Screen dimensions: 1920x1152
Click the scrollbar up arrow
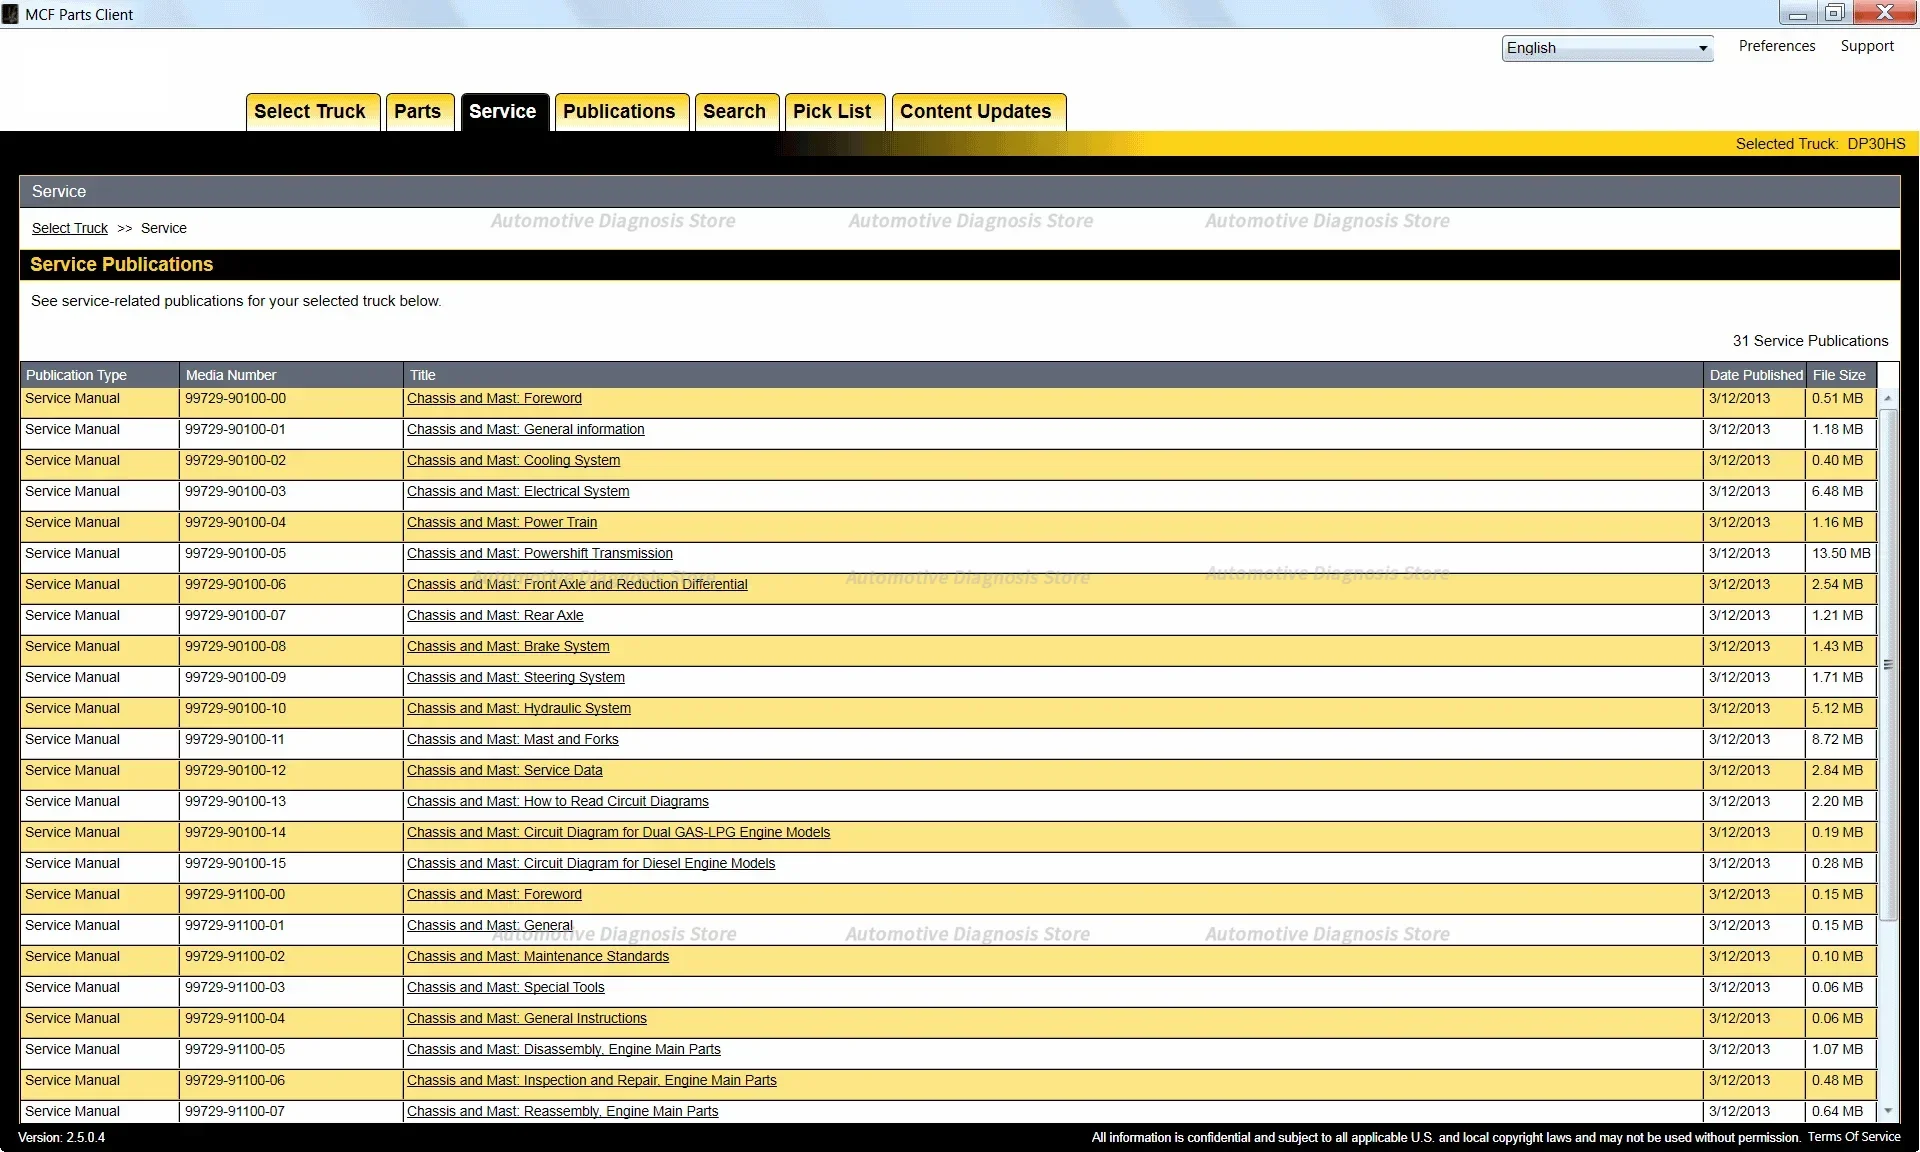(1888, 399)
